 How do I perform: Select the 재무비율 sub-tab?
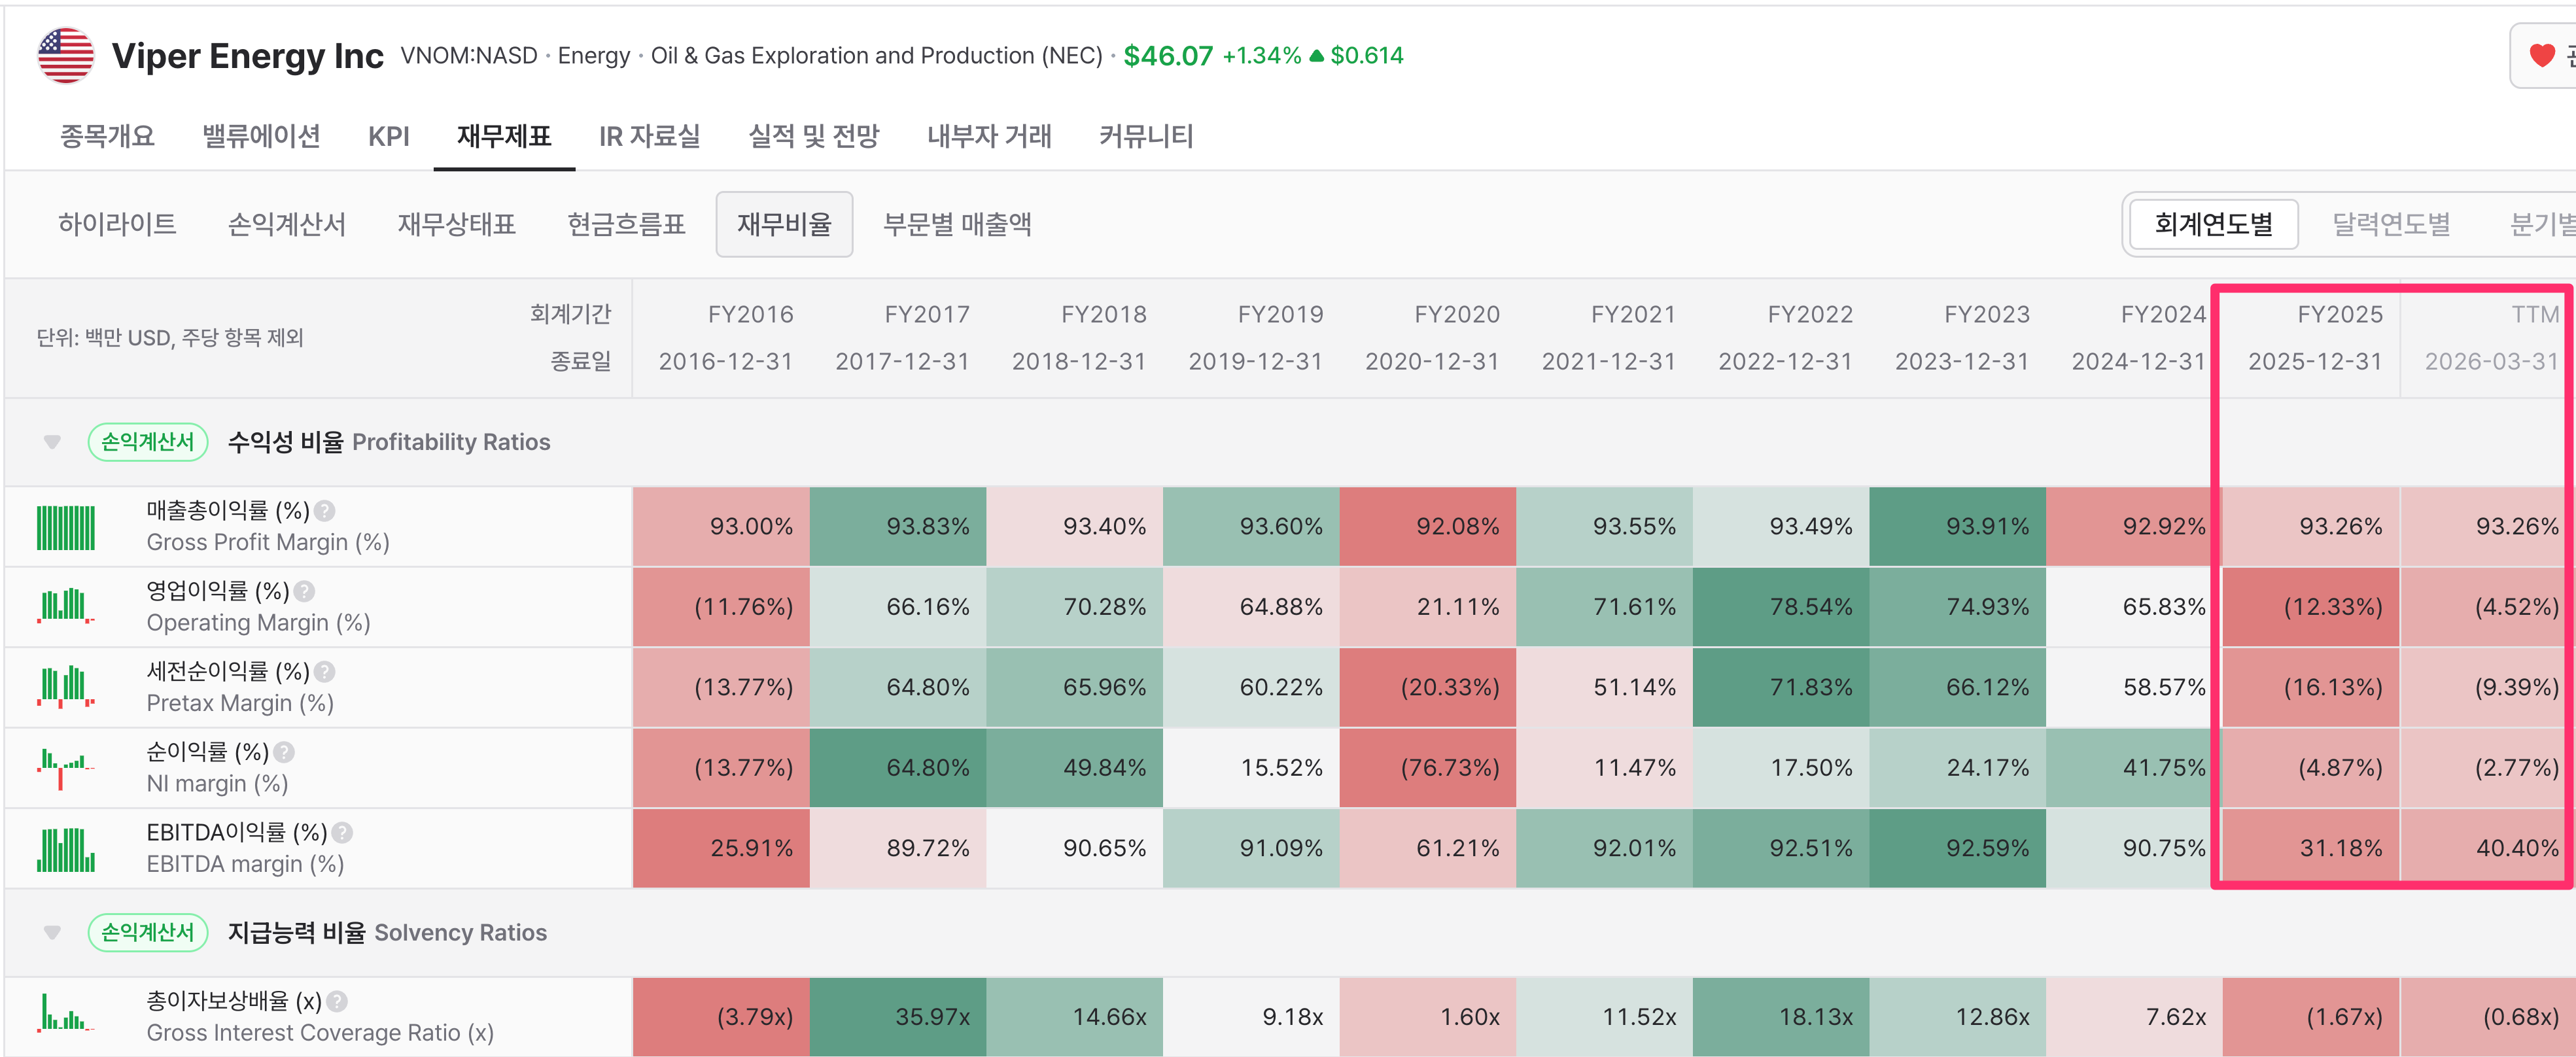[785, 224]
